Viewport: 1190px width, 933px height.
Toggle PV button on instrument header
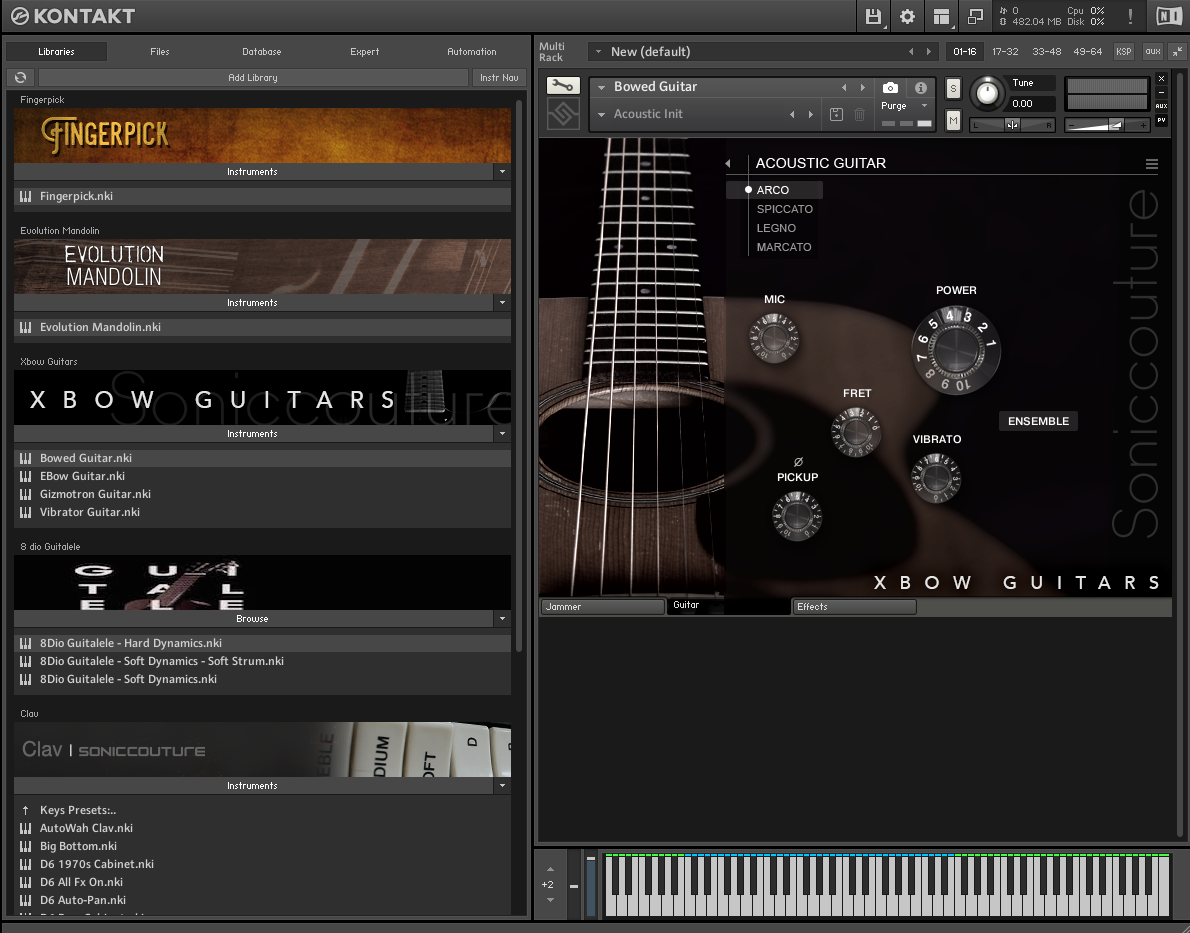coord(1161,121)
